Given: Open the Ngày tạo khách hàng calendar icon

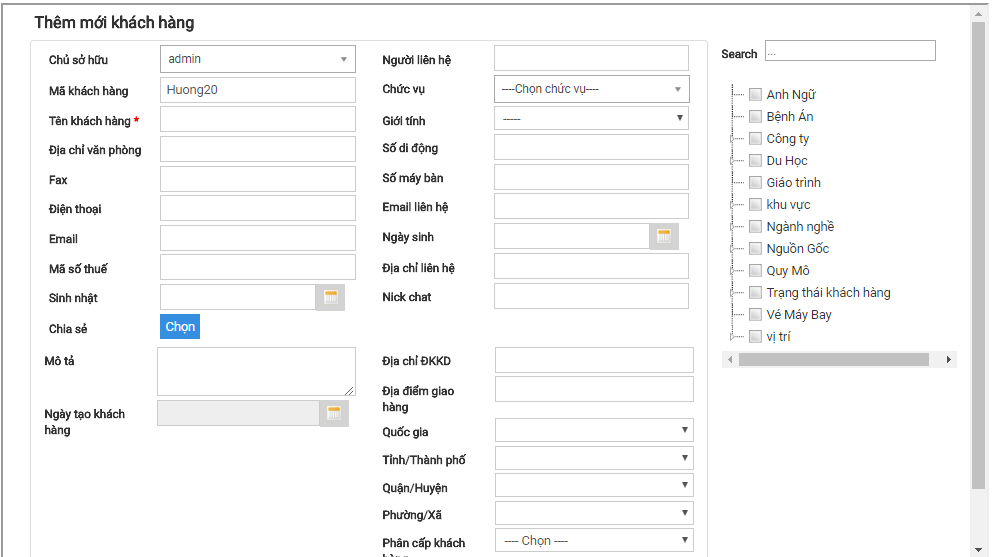Looking at the screenshot, I should [334, 413].
